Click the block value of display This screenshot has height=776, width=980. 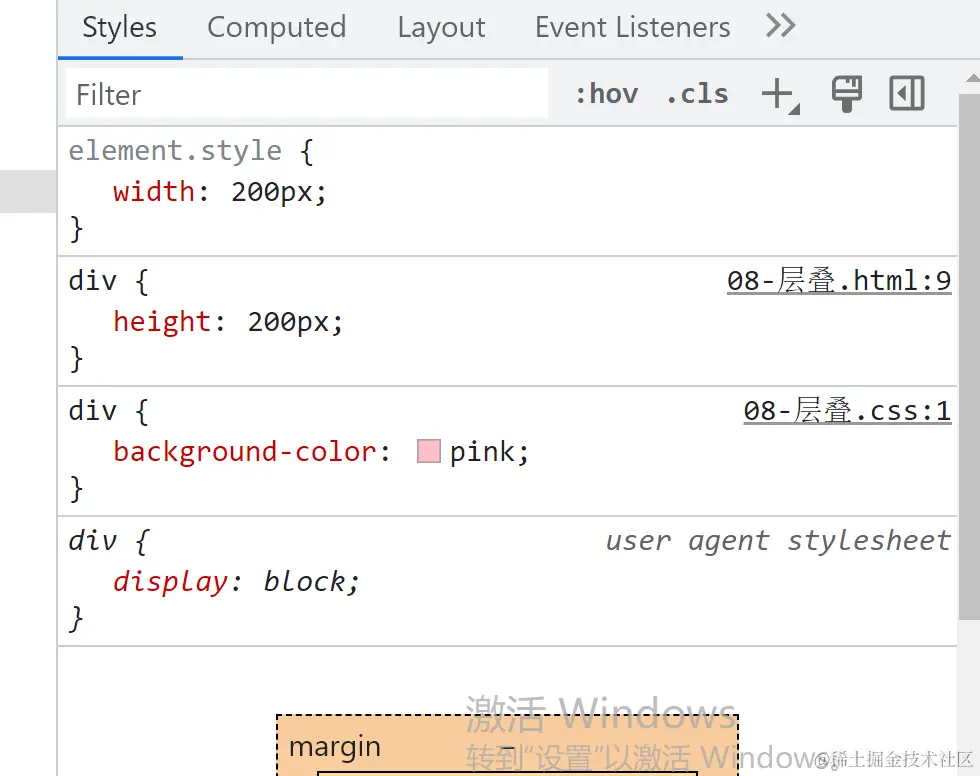304,582
